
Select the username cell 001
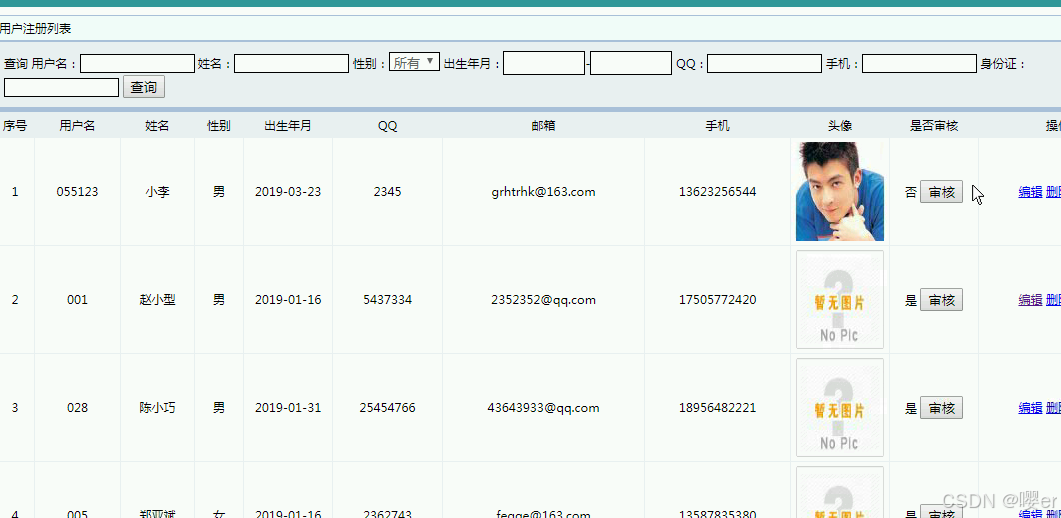click(x=77, y=300)
